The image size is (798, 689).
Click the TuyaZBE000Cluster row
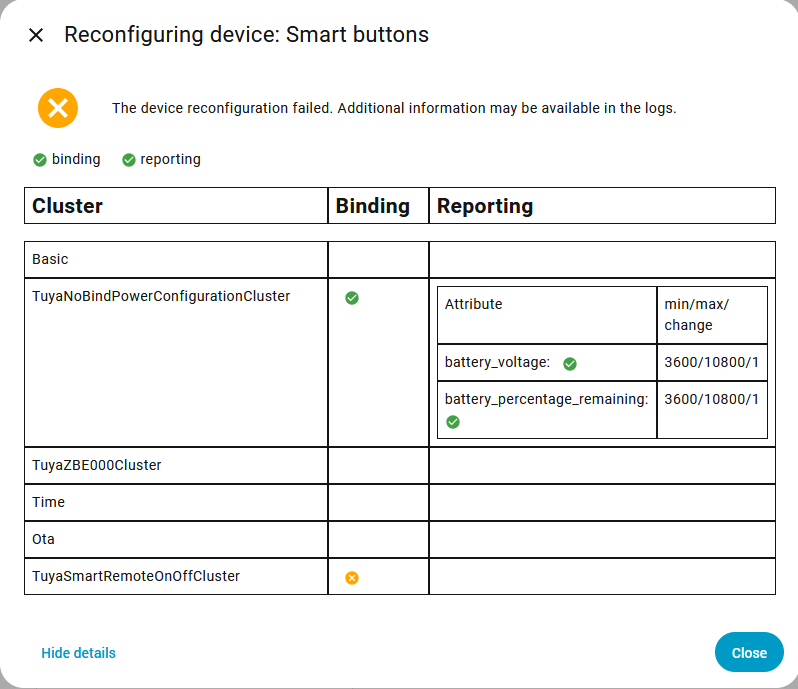pos(400,466)
